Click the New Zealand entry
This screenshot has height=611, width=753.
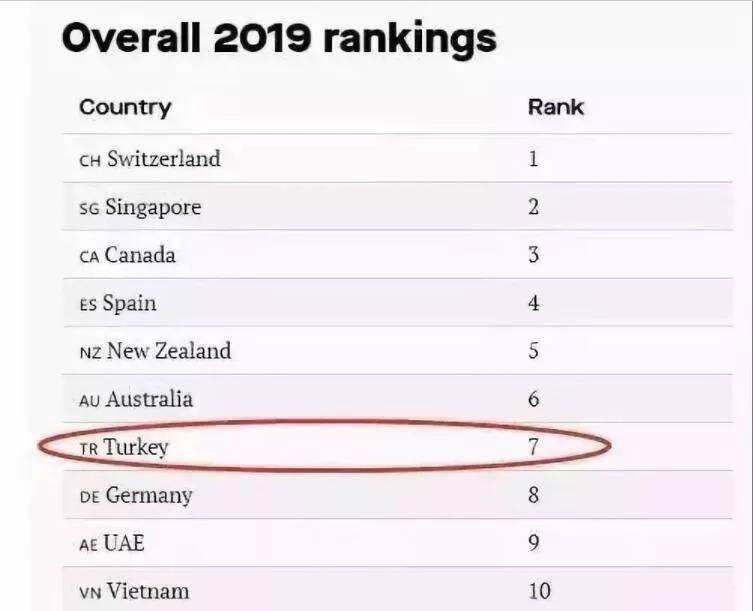tap(169, 351)
